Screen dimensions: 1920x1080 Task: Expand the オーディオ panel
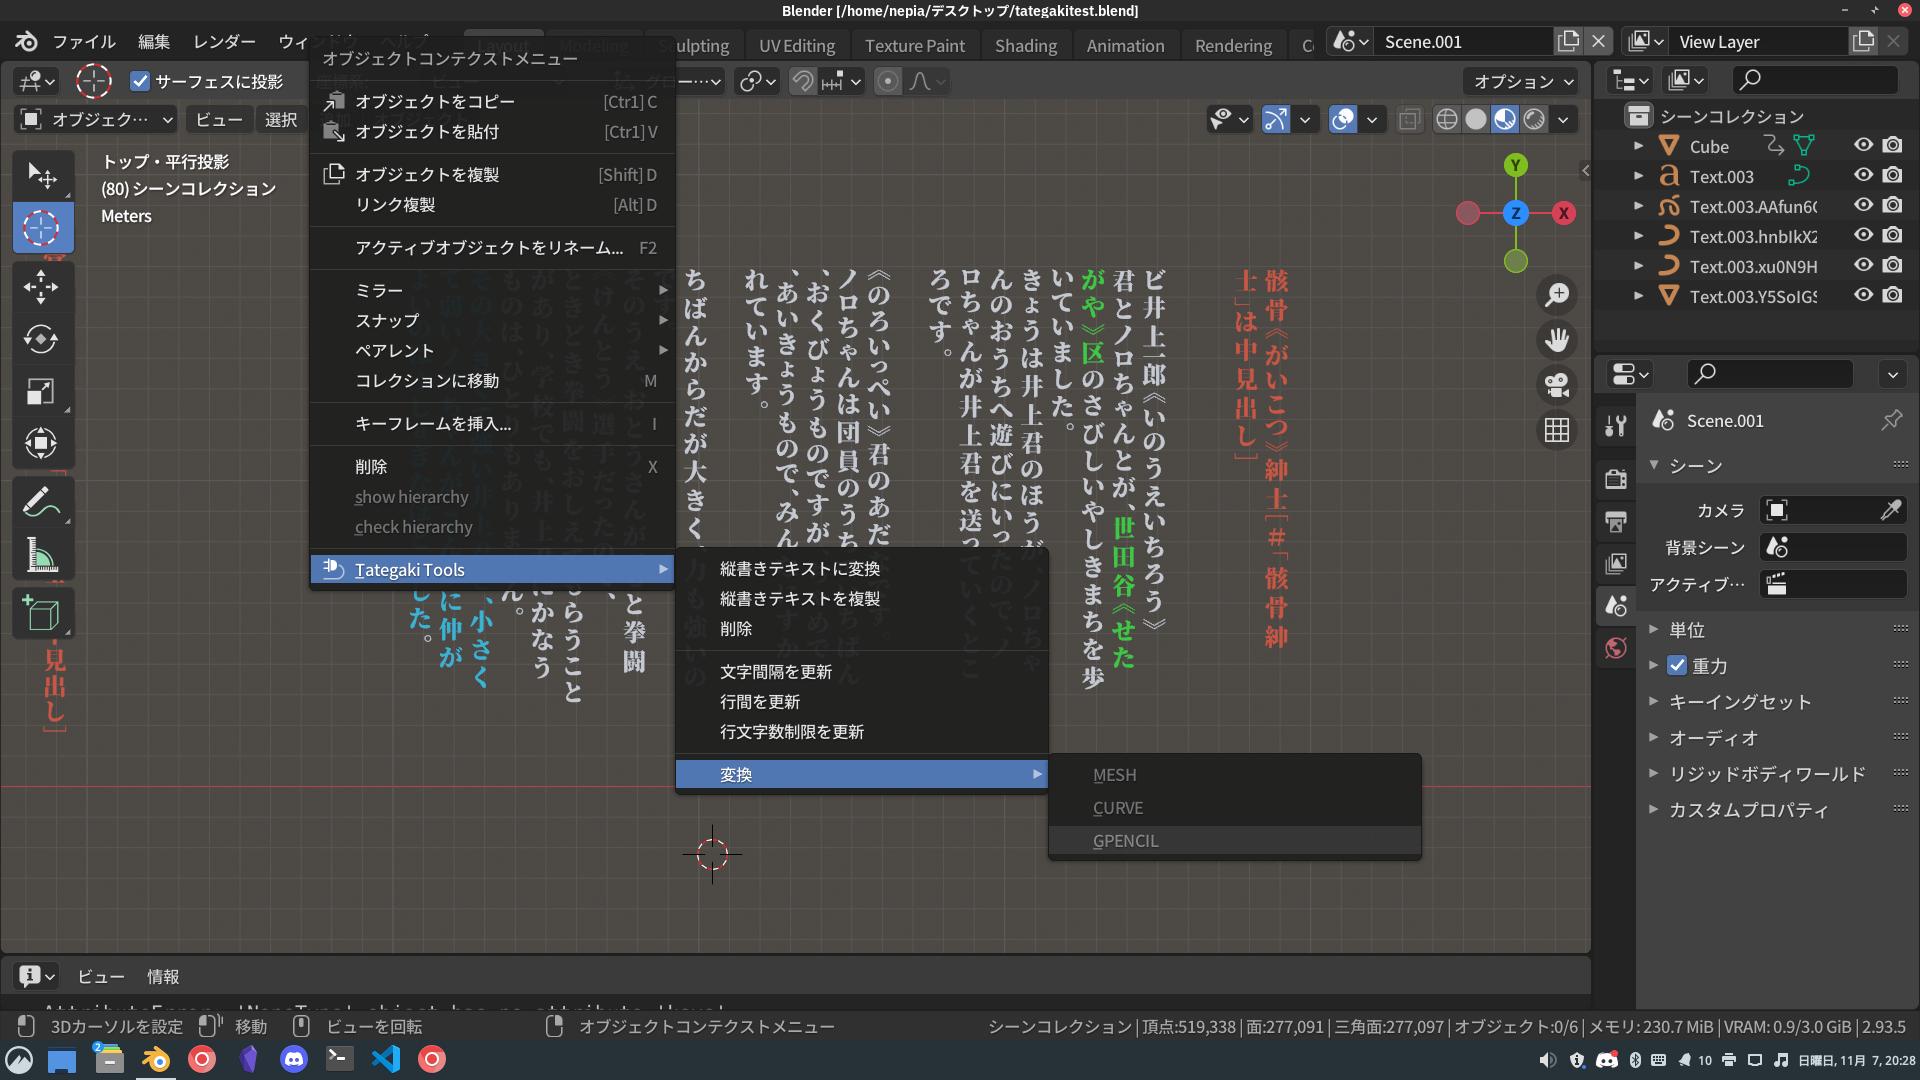(1714, 738)
